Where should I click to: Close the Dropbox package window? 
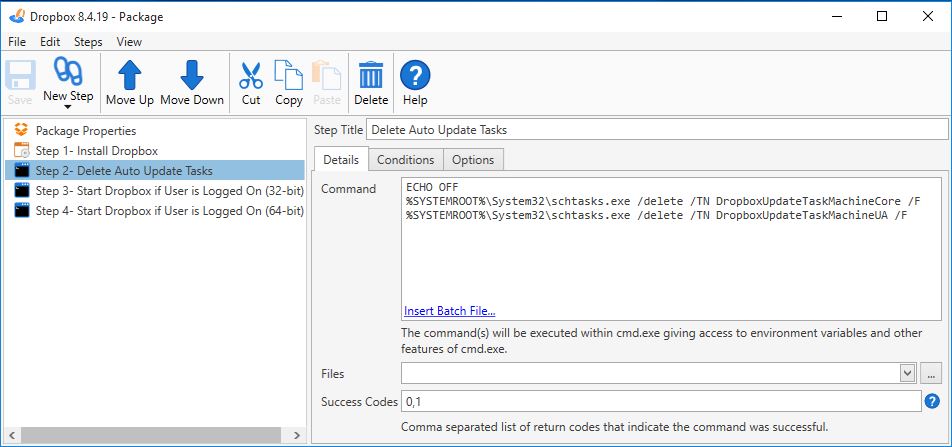[x=928, y=16]
